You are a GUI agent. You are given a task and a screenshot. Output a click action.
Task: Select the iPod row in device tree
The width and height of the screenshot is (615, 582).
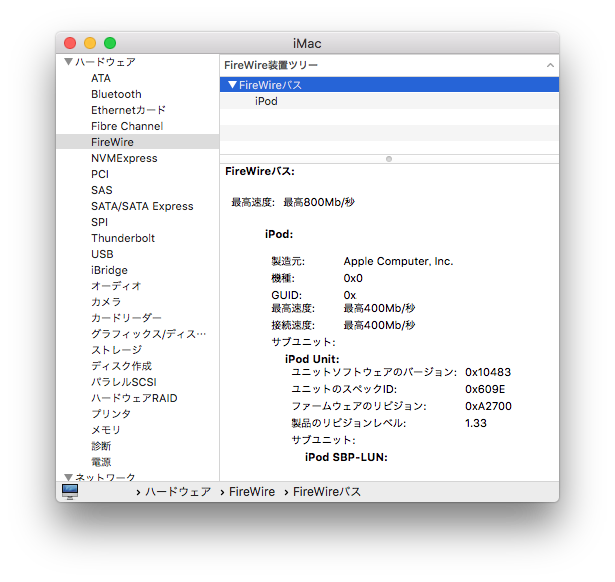pos(389,101)
